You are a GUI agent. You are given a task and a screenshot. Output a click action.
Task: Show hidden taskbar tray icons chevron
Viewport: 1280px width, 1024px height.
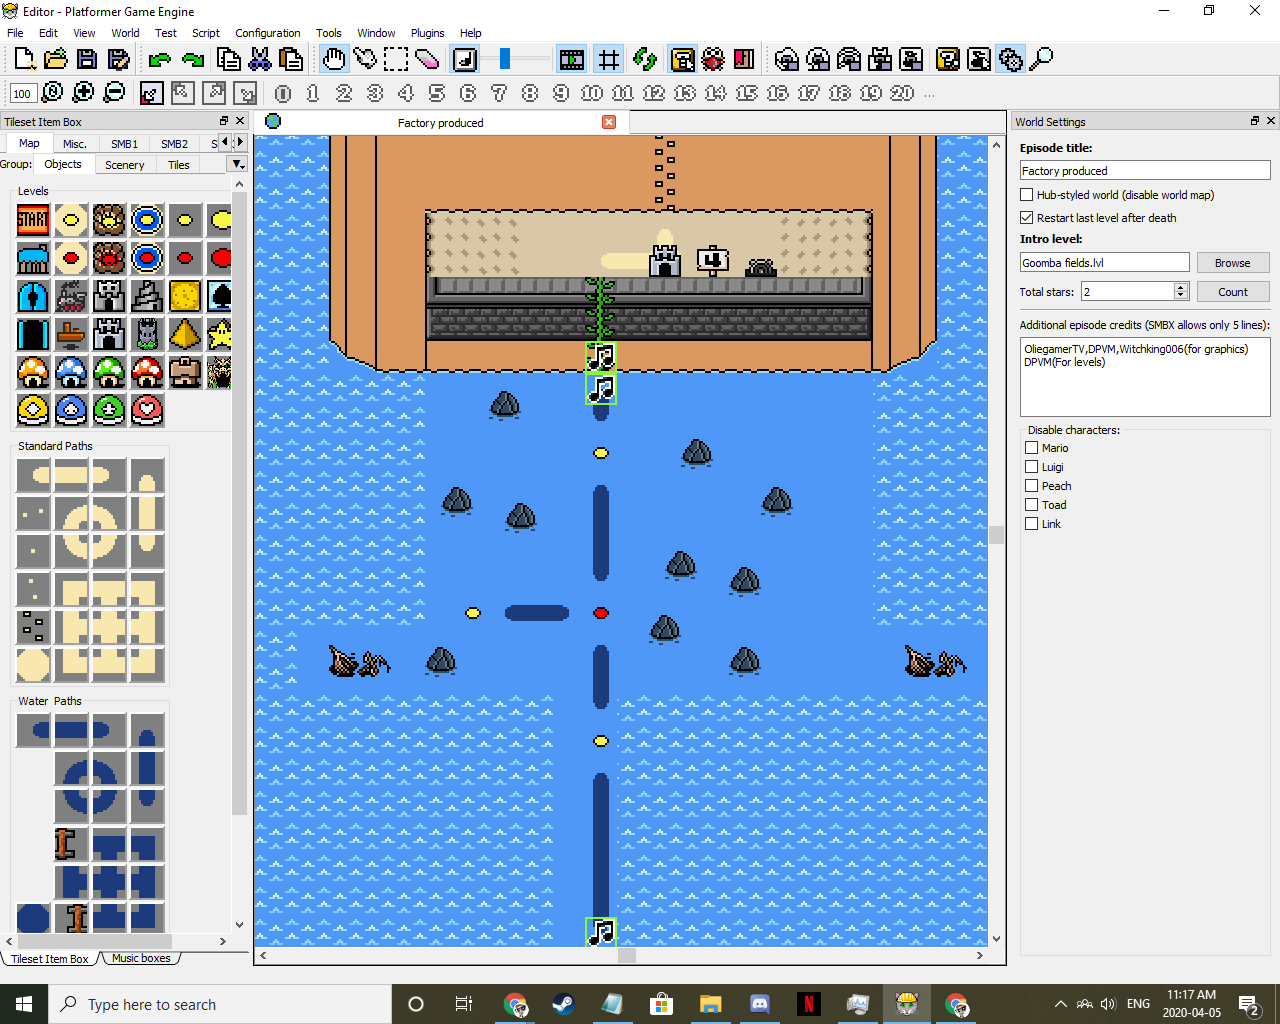[1061, 1004]
